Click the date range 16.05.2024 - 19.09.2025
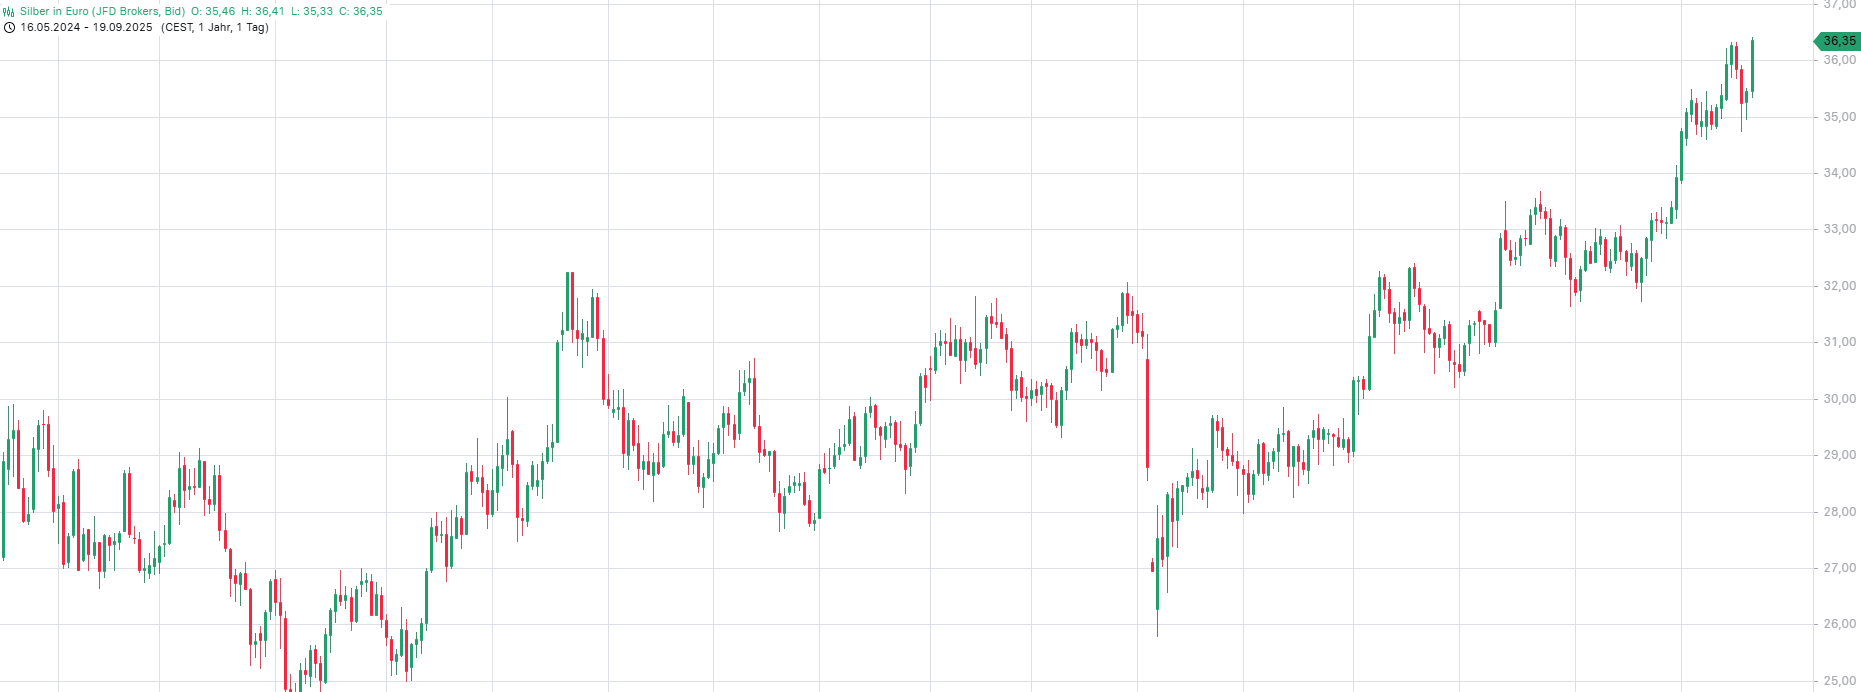Image resolution: width=1861 pixels, height=692 pixels. pyautogui.click(x=86, y=27)
